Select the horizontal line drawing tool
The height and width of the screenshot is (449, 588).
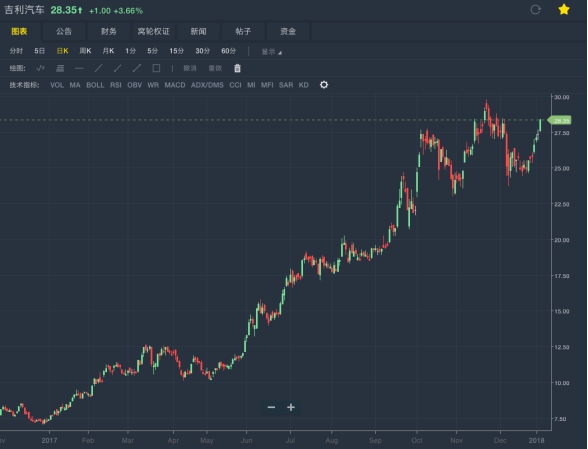coord(79,68)
